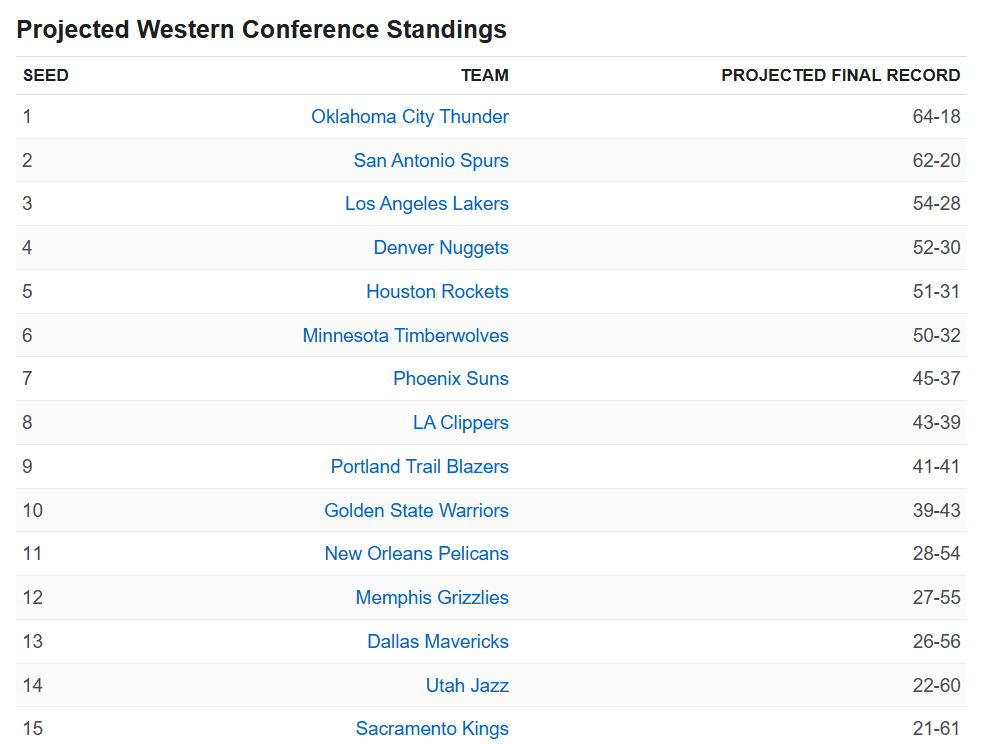Image resolution: width=986 pixels, height=746 pixels.
Task: Open Los Angeles Lakers team page
Action: click(x=426, y=204)
